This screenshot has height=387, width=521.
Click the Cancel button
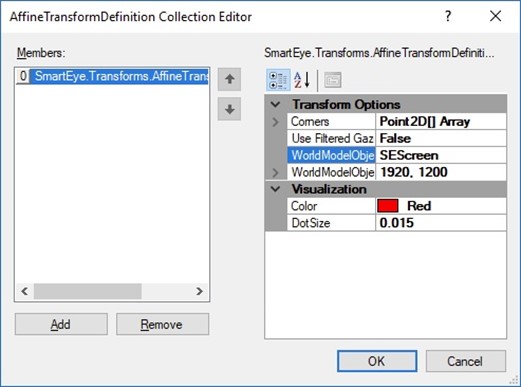coord(466,361)
